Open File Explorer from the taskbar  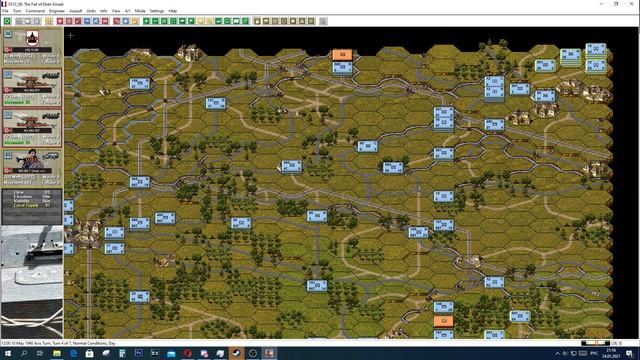pyautogui.click(x=57, y=353)
